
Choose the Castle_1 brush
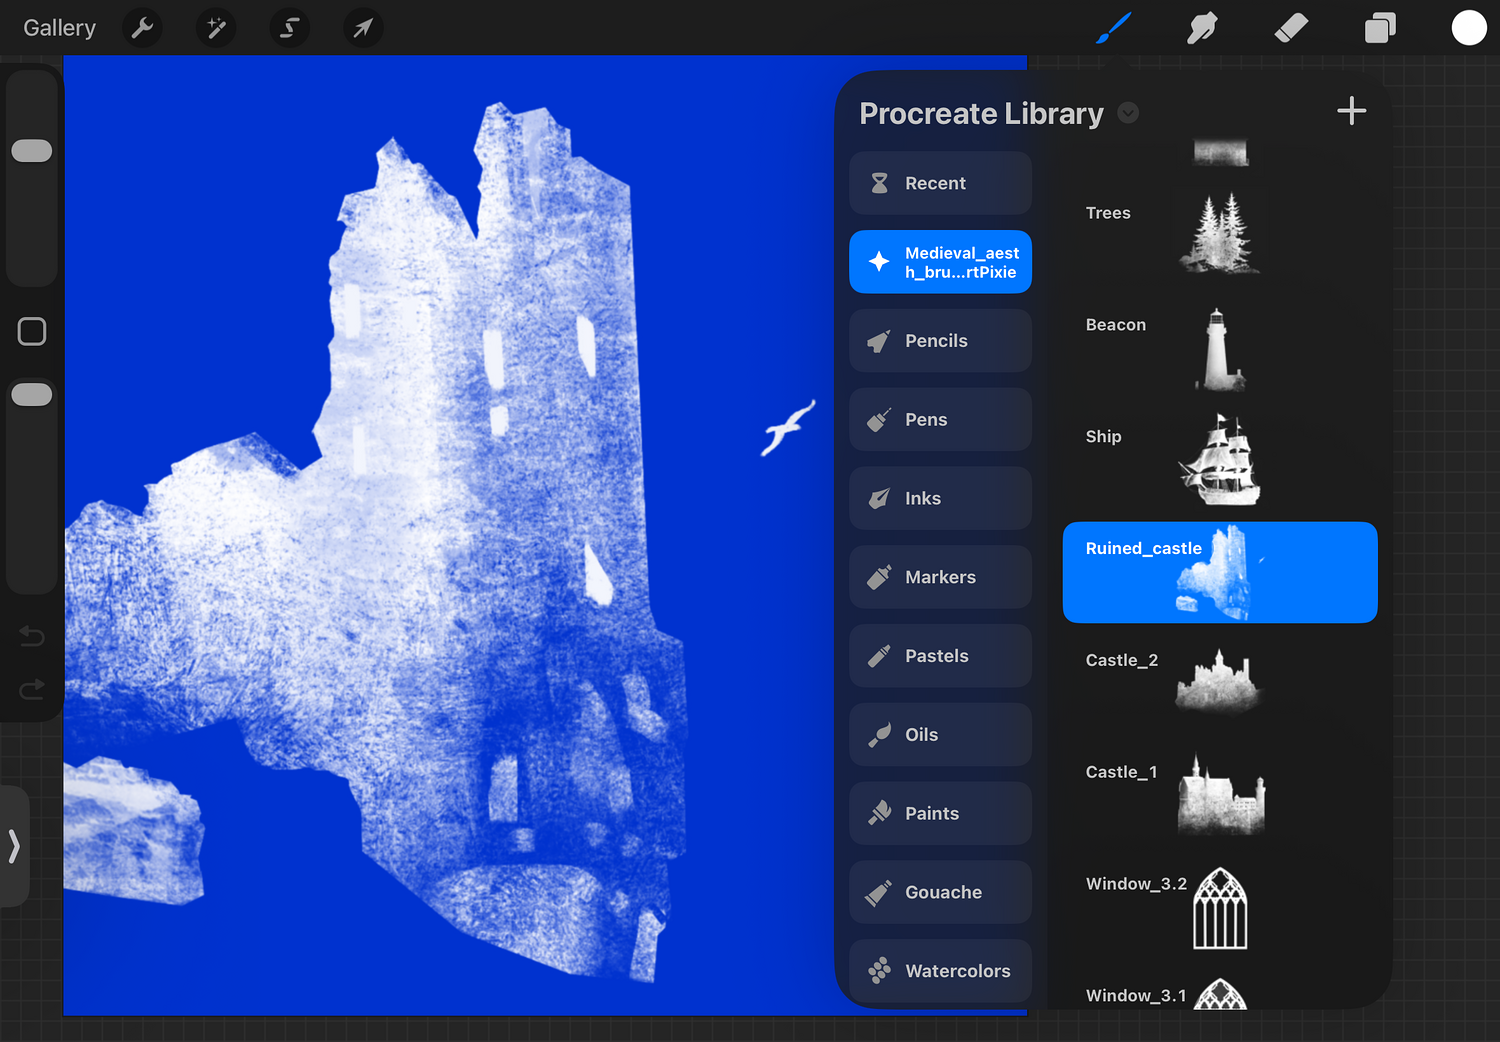1220,796
